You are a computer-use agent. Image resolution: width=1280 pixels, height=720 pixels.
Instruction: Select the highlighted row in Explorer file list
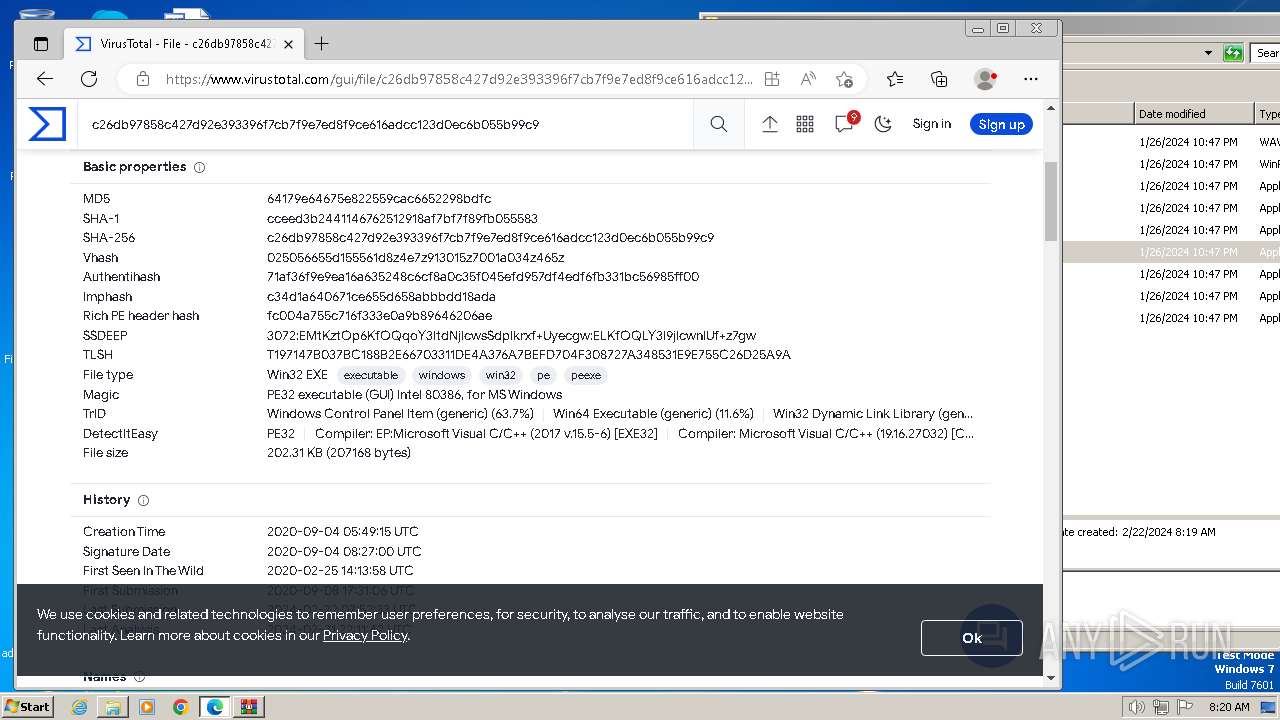pyautogui.click(x=1171, y=252)
